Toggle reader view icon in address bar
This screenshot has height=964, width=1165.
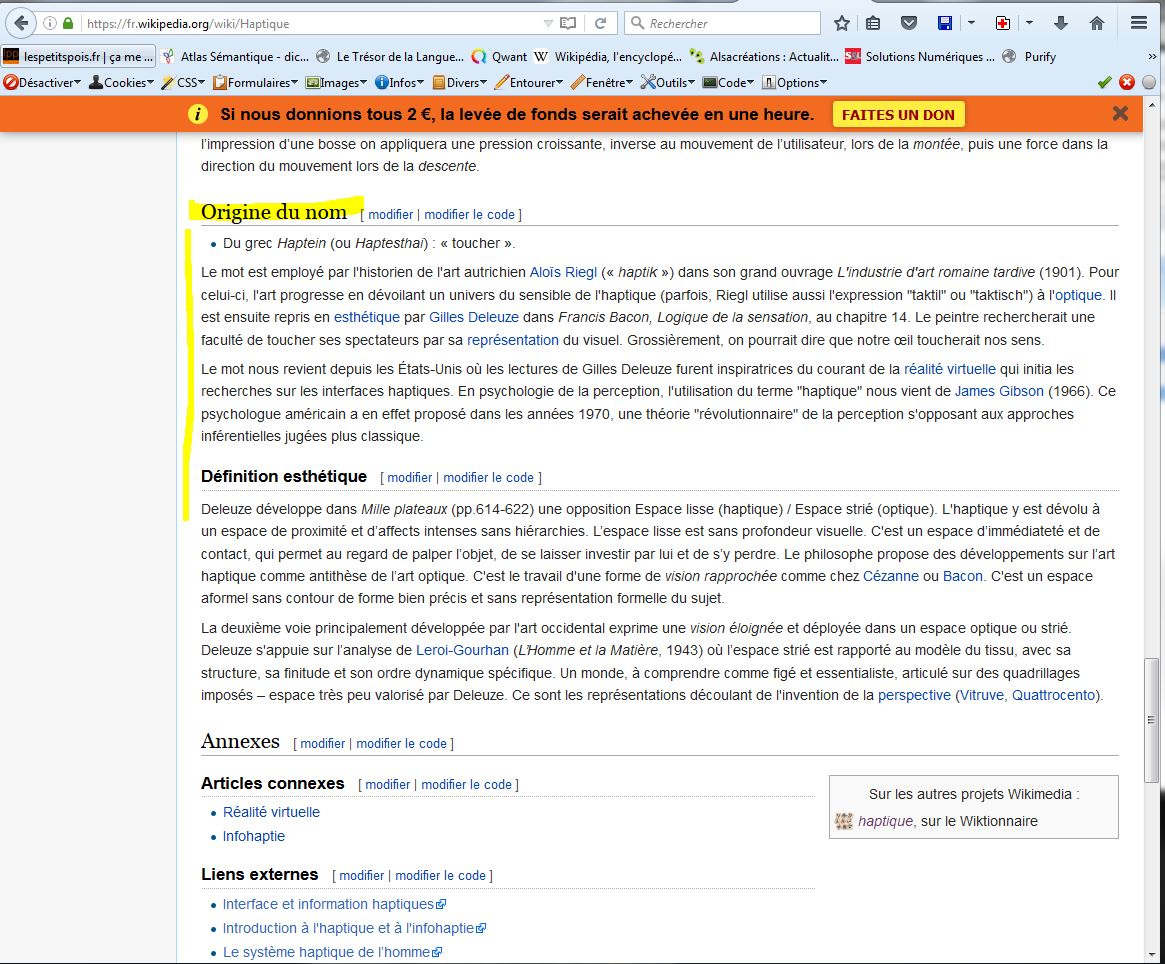tap(569, 23)
